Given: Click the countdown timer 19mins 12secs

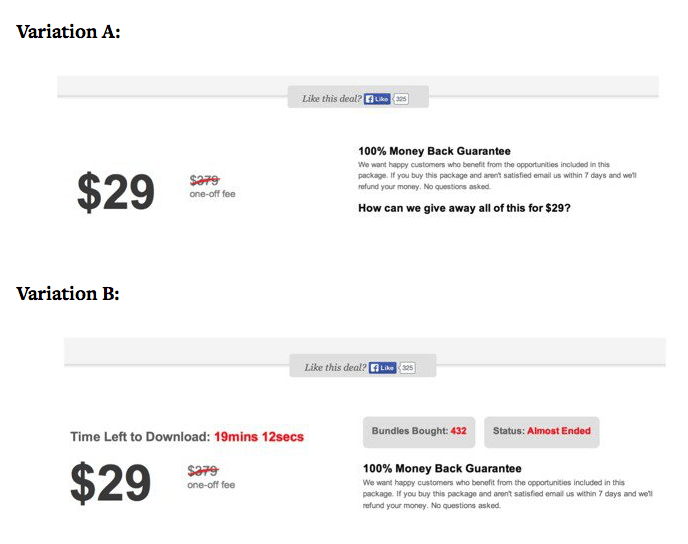Looking at the screenshot, I should (258, 437).
